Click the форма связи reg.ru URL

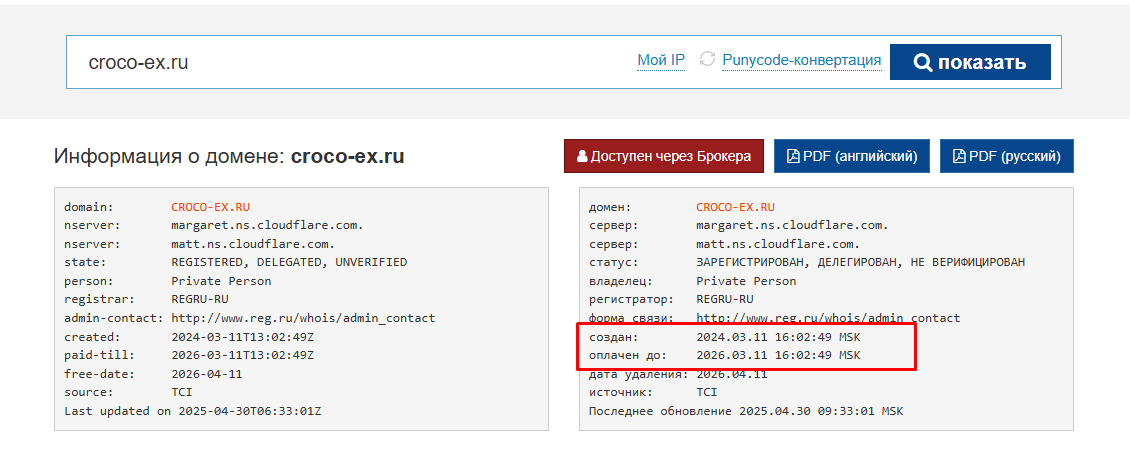pyautogui.click(x=828, y=318)
